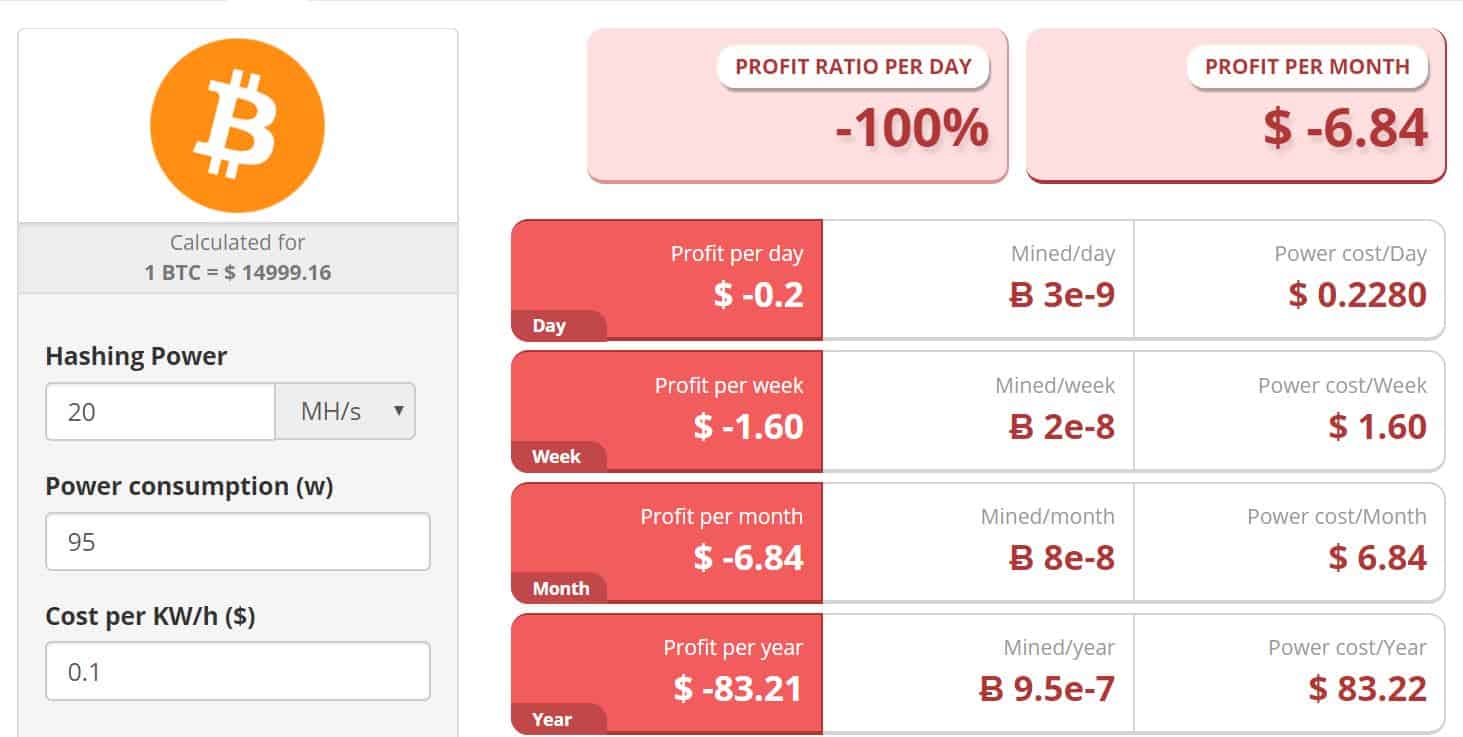Viewport: 1463px width, 737px height.
Task: Click the Profit per year $ -83.21 cell
Action: pos(667,674)
